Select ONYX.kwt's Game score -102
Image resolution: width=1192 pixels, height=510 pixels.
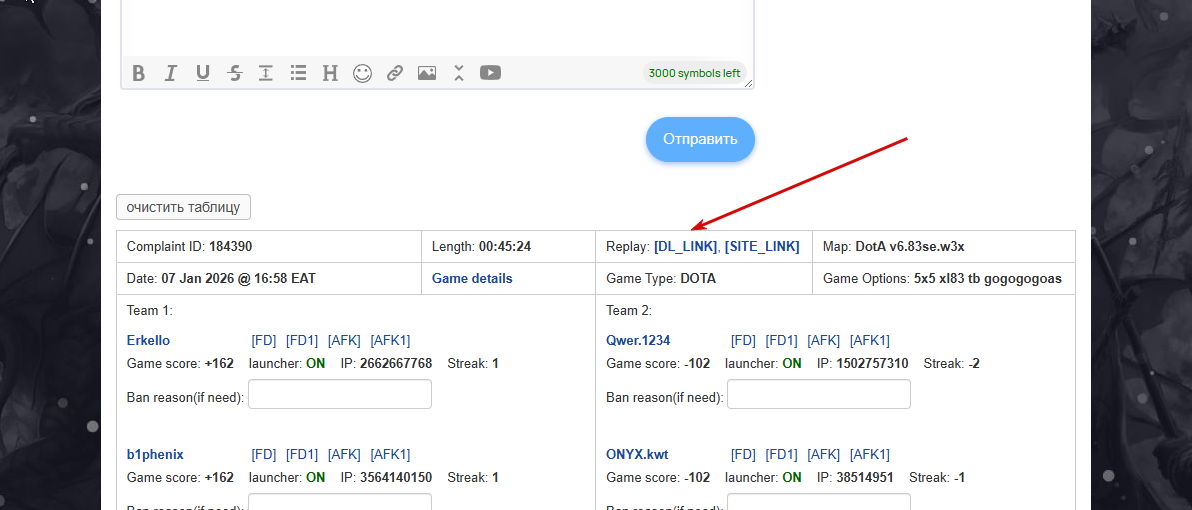[696, 477]
